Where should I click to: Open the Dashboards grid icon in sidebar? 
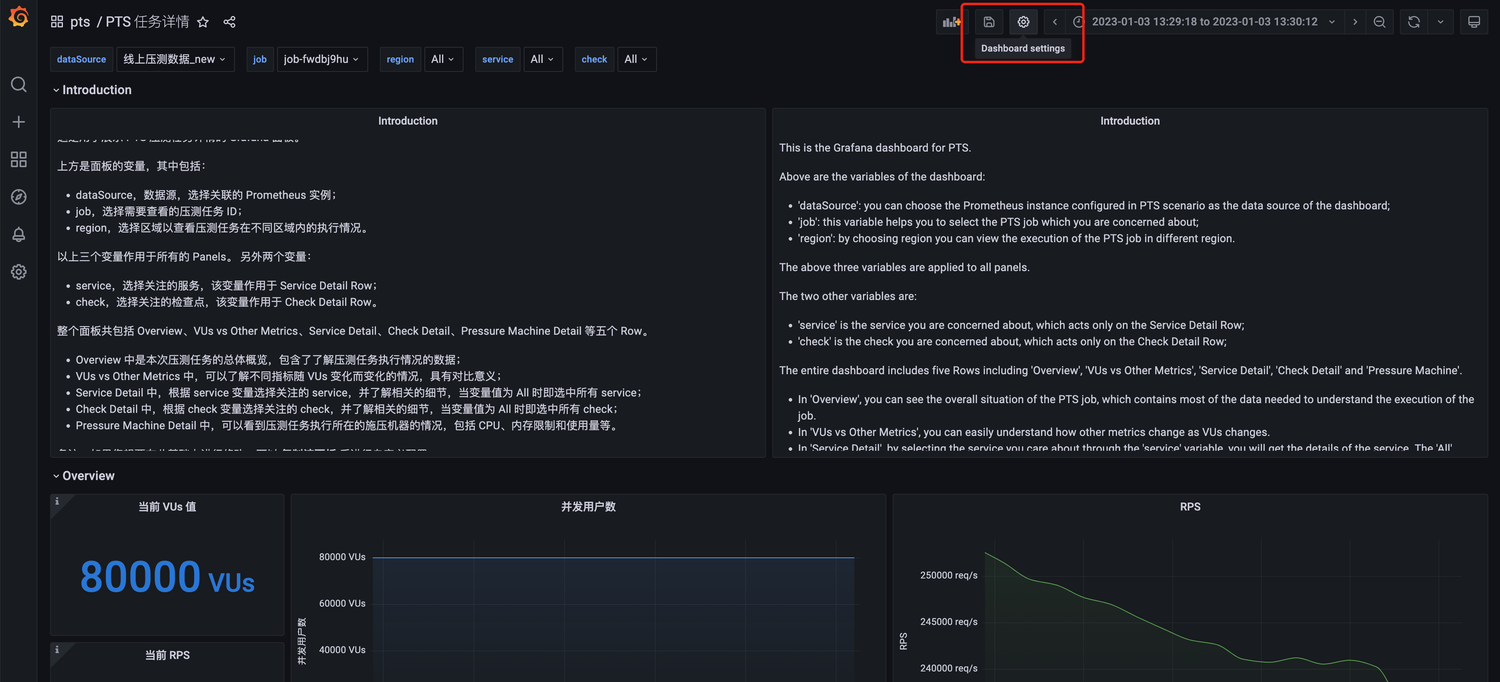pos(18,160)
